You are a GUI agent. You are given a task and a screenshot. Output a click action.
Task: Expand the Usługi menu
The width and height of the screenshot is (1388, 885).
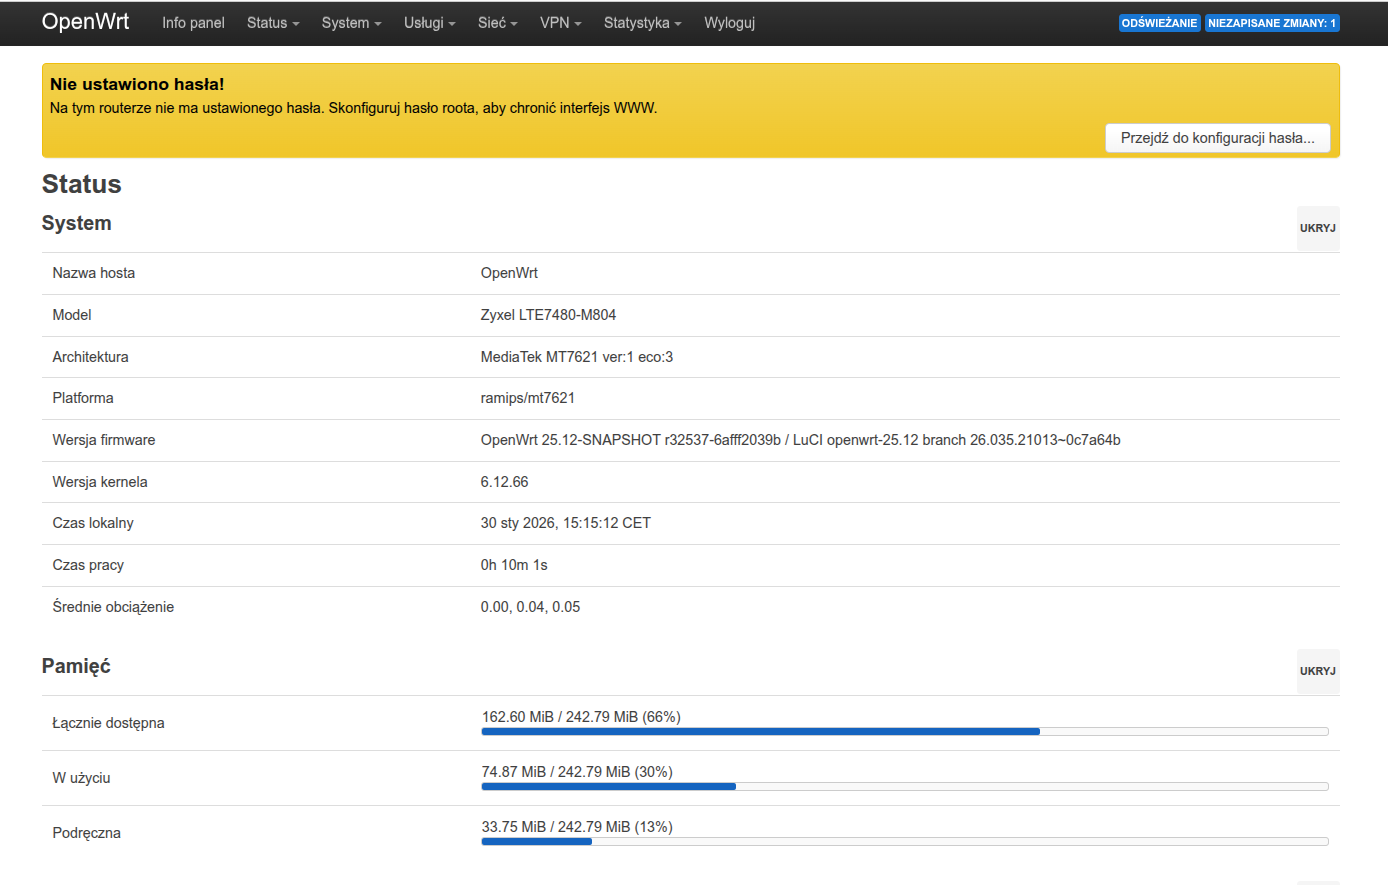pos(429,23)
